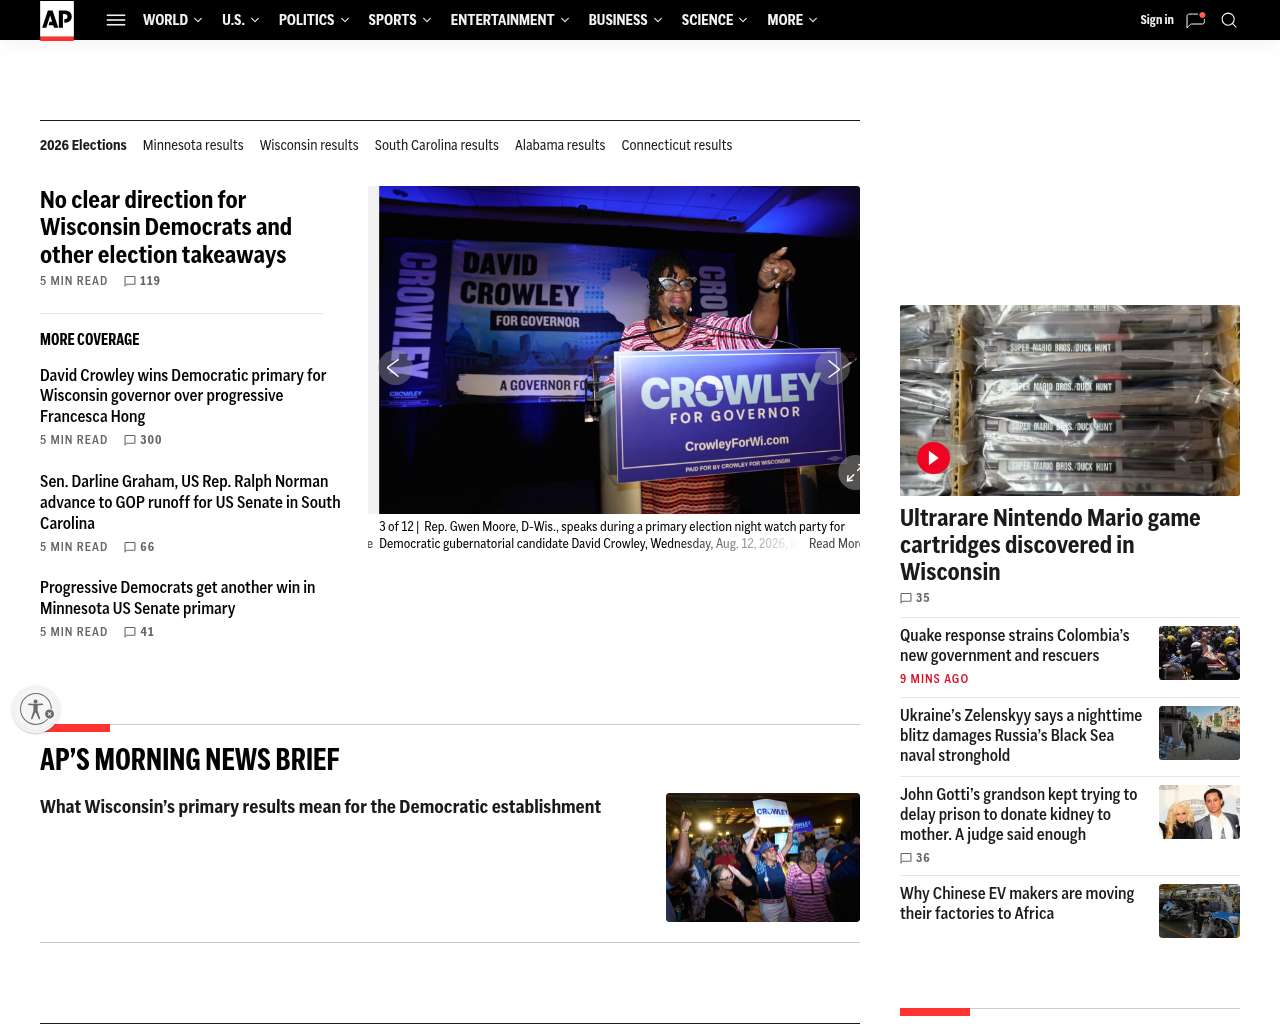Click Sign in
The height and width of the screenshot is (1024, 1280).
point(1157,20)
